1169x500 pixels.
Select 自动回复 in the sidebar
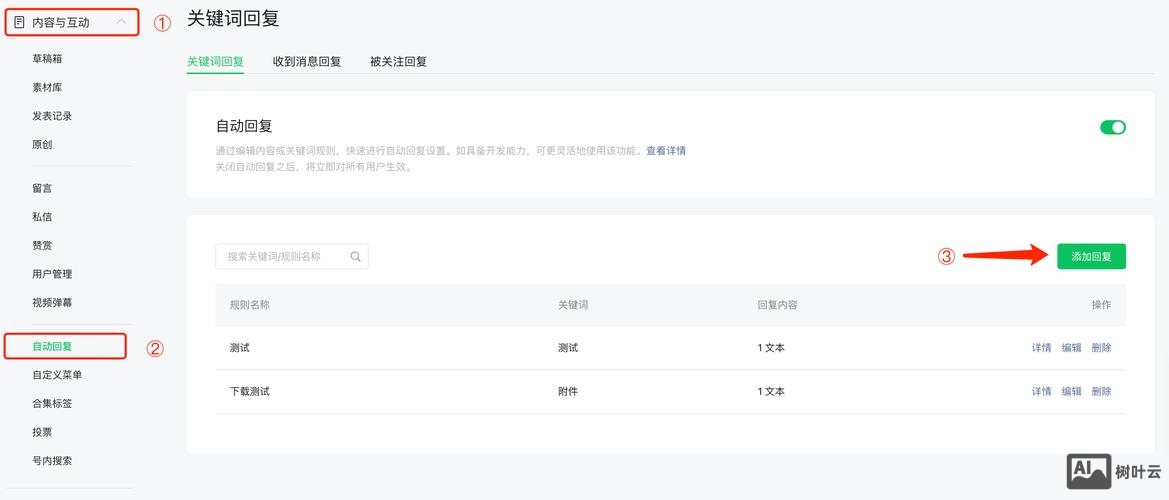pyautogui.click(x=52, y=346)
